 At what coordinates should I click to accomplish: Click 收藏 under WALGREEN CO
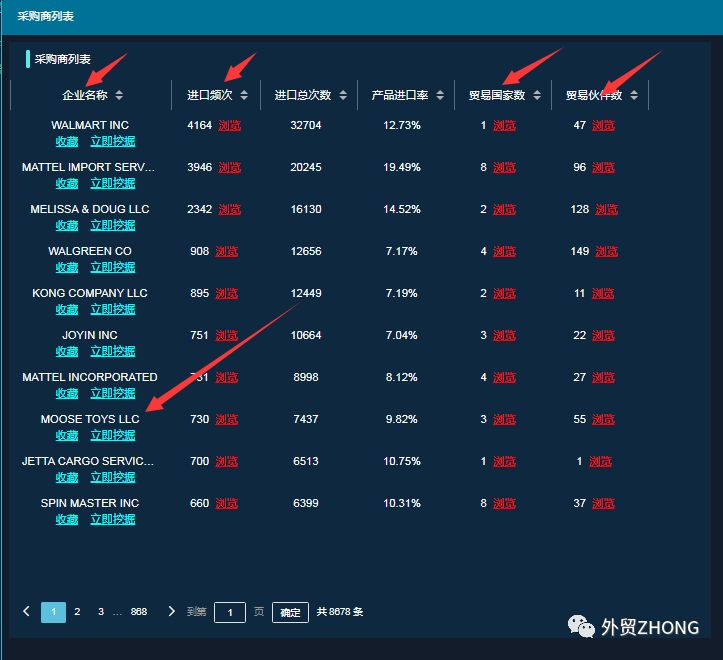coord(67,268)
